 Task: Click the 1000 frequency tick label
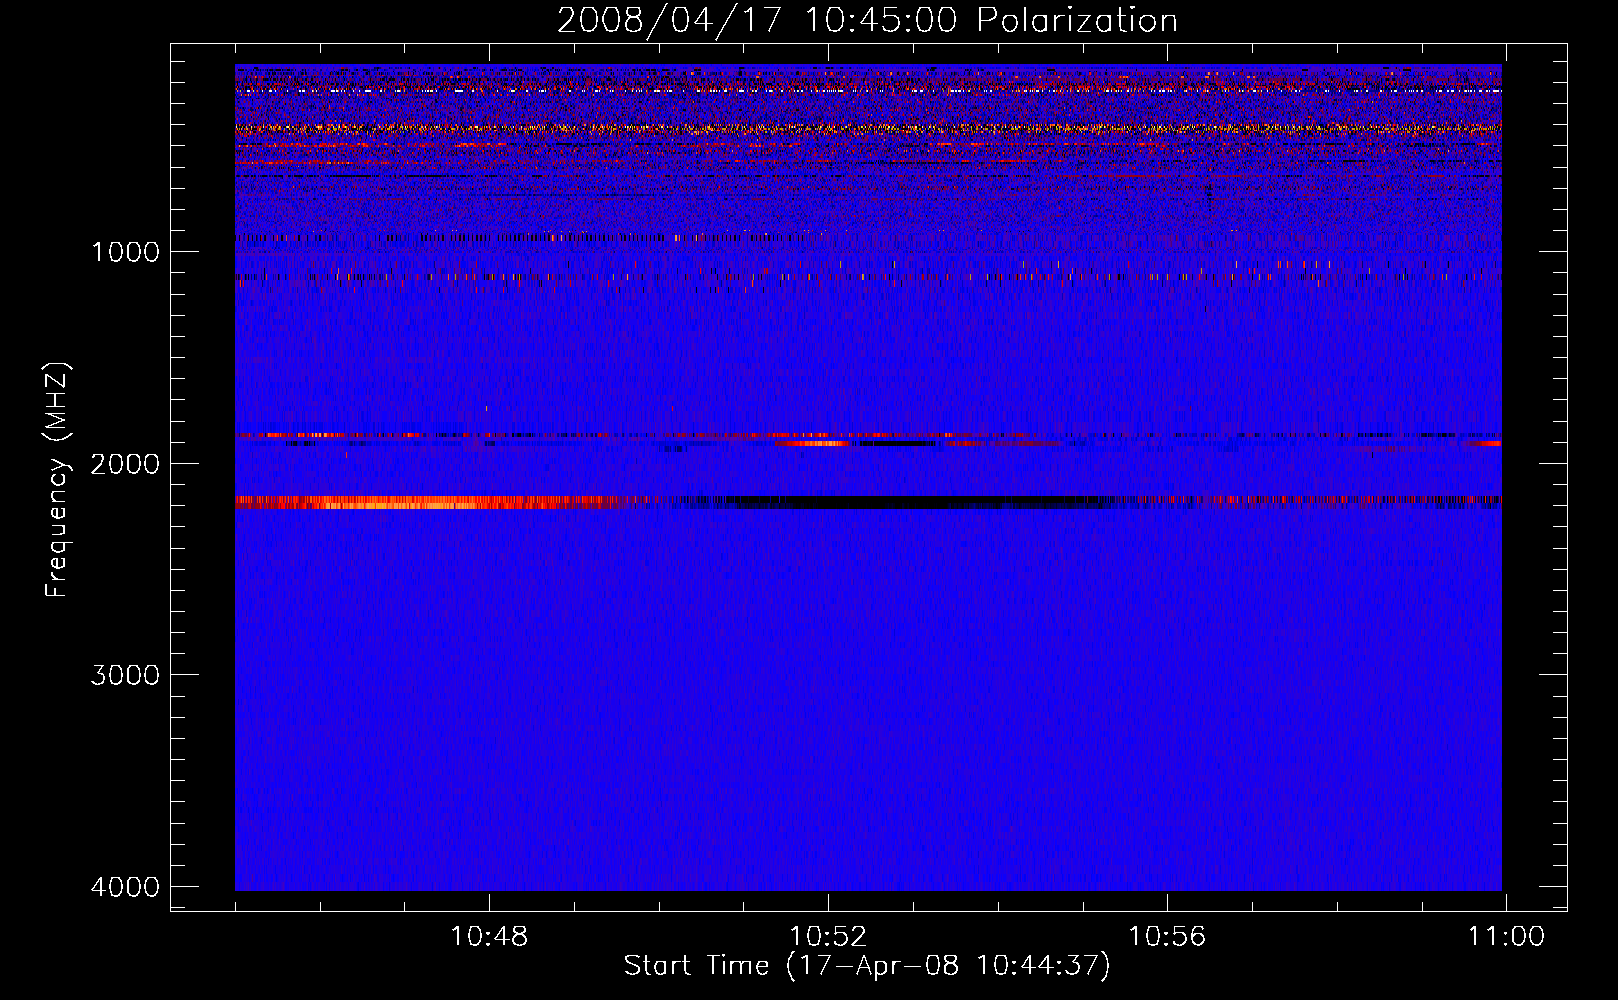(x=125, y=251)
